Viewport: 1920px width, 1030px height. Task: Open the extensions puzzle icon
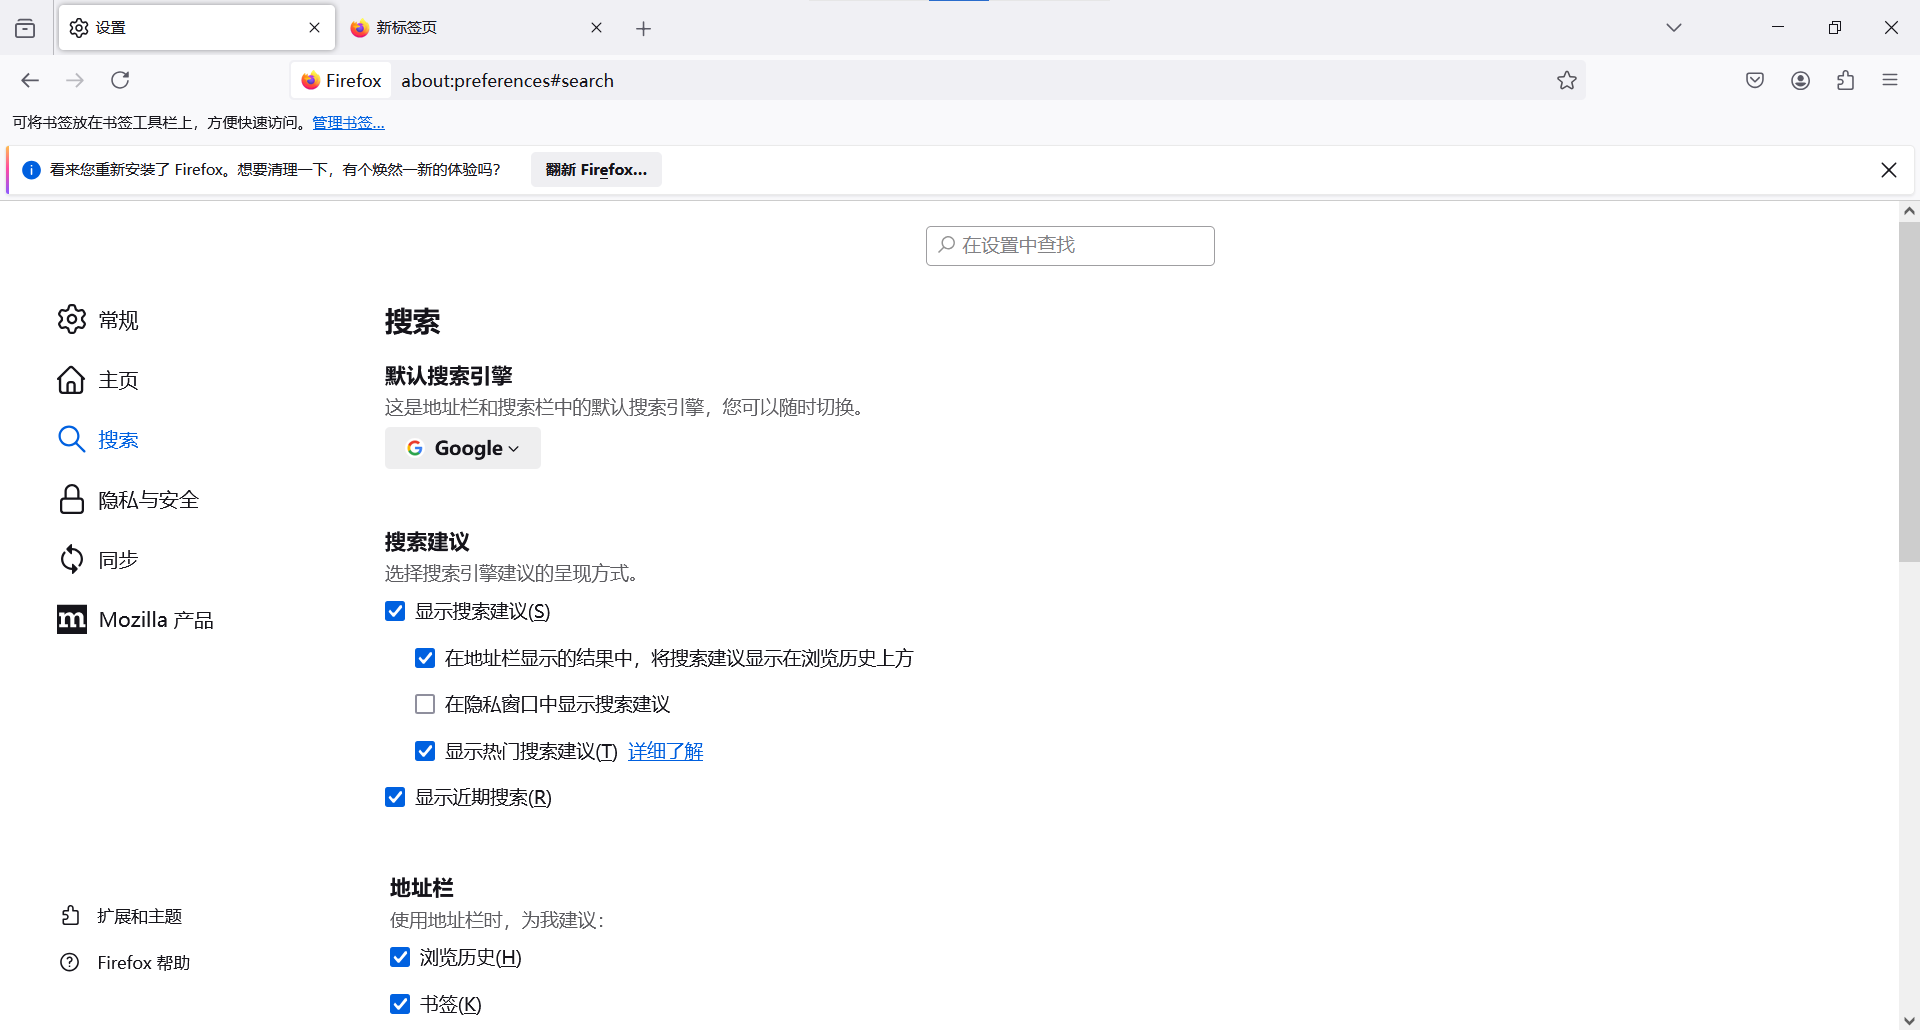coord(1845,80)
